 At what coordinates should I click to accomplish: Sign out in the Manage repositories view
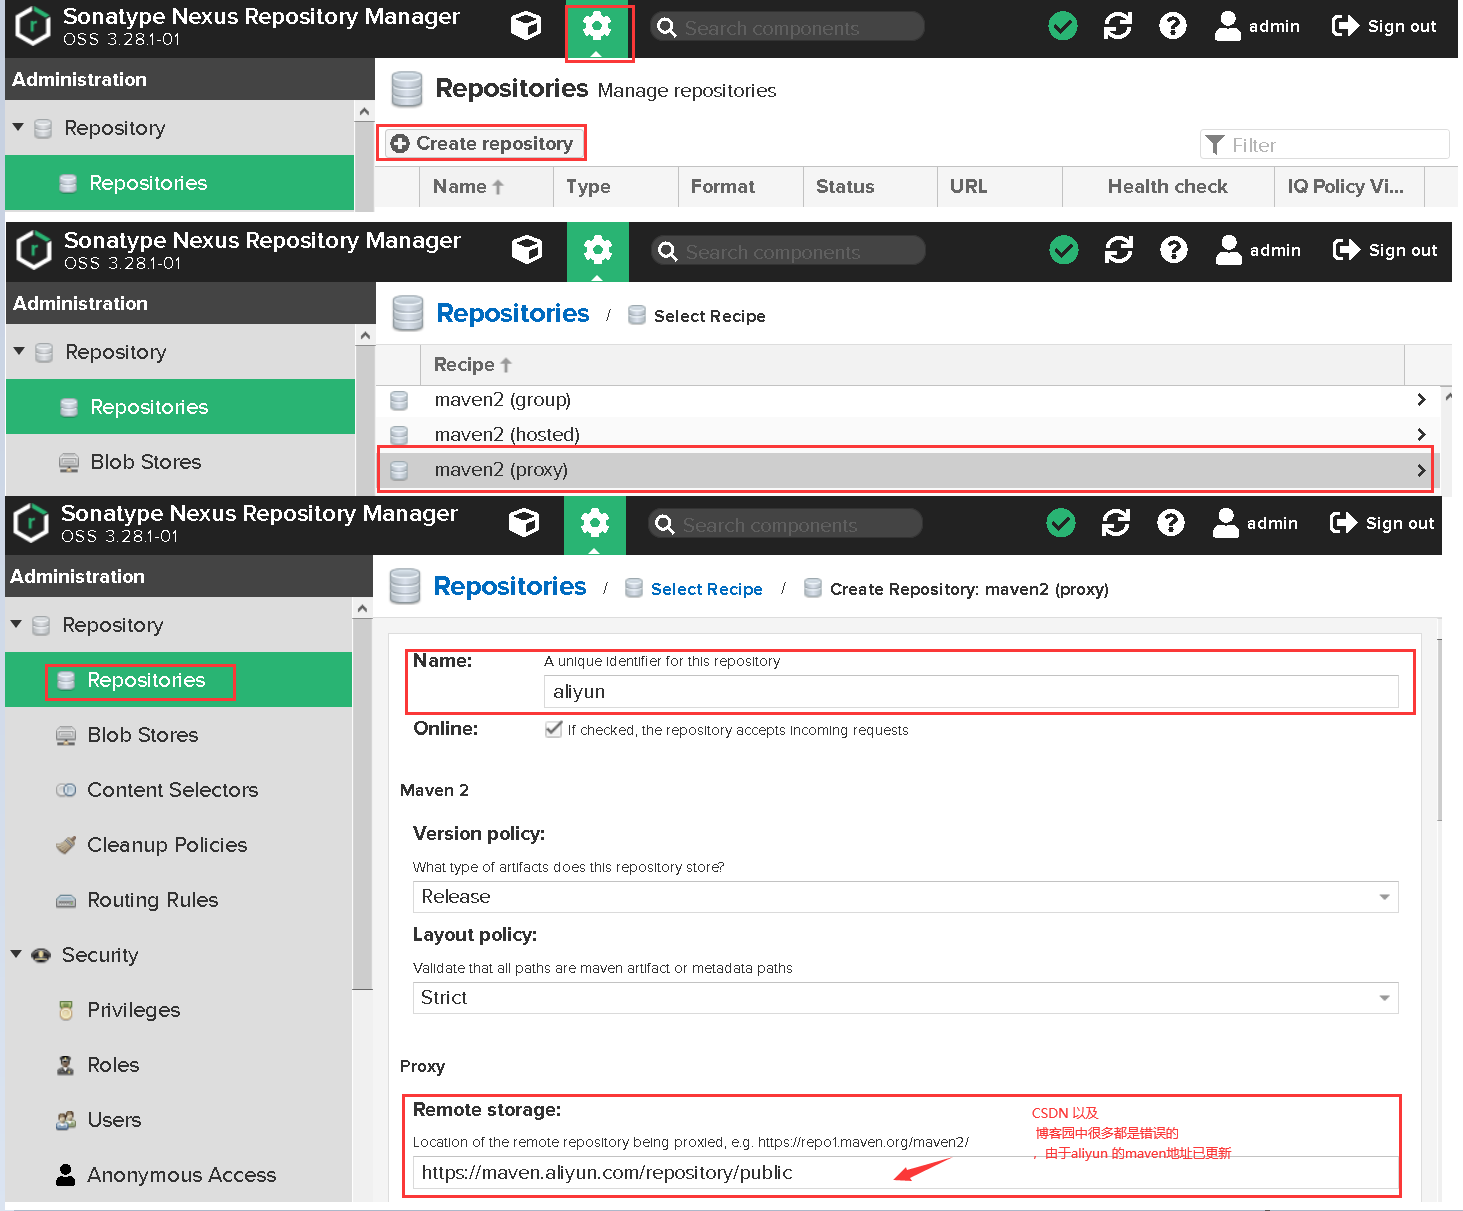(1384, 26)
